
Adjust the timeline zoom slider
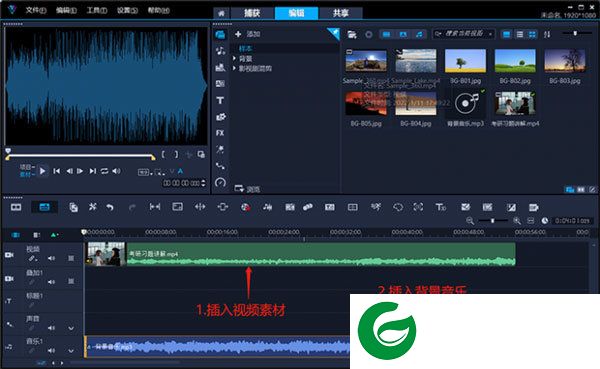tap(493, 221)
